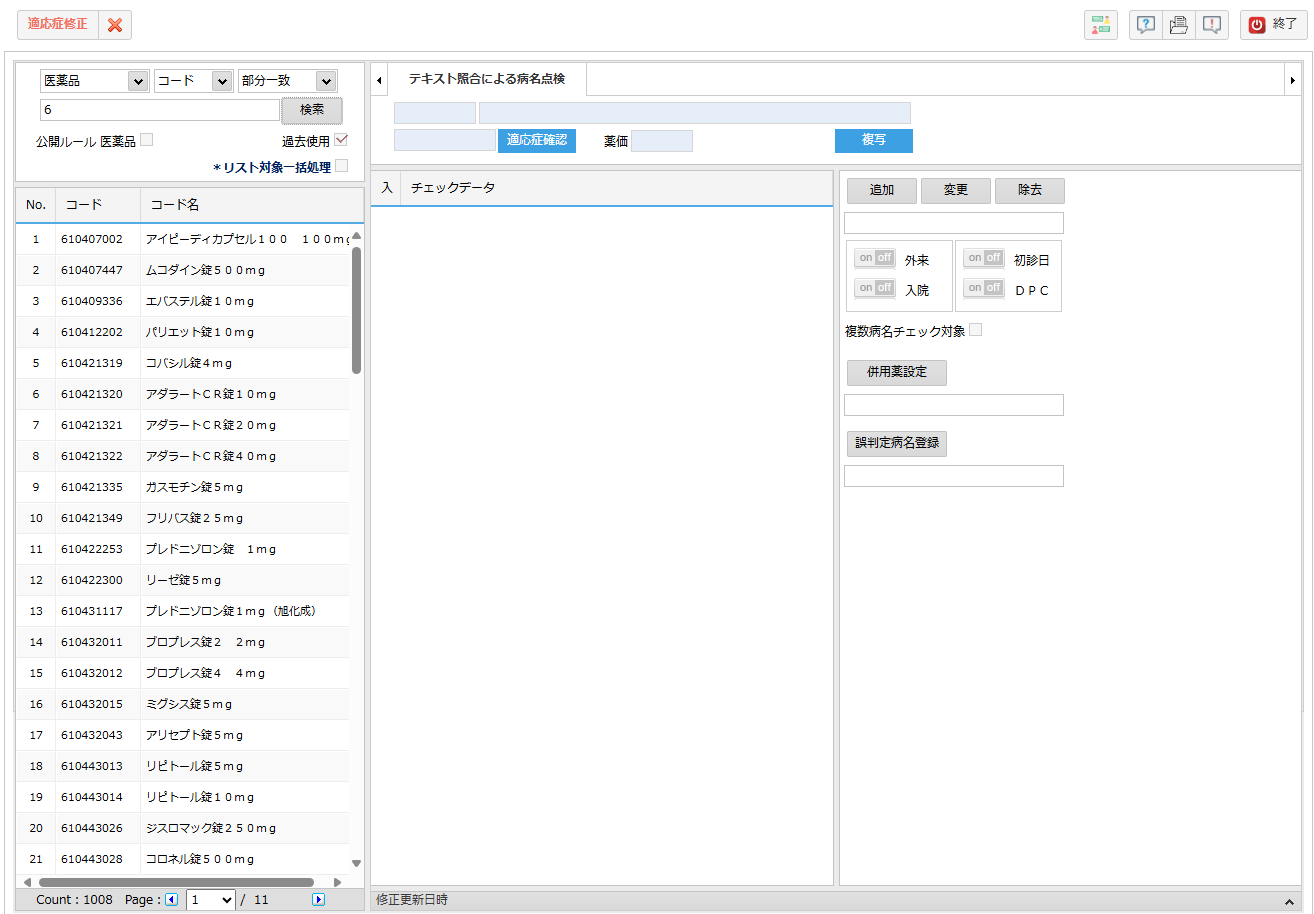The image size is (1314, 914).
Task: Click the text field under 追加 button
Action: [954, 223]
